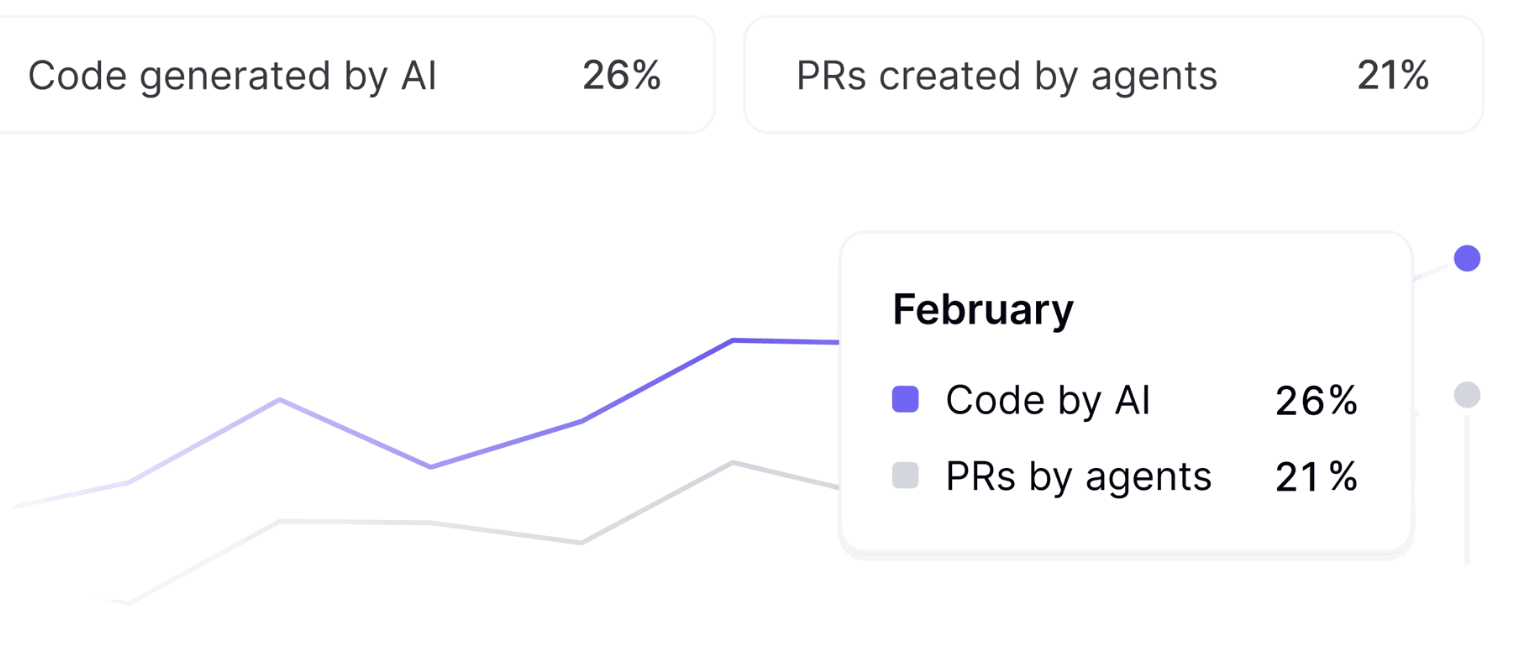Click the 21% value in the top card
Viewport: 1531px width, 656px height.
click(x=1393, y=76)
